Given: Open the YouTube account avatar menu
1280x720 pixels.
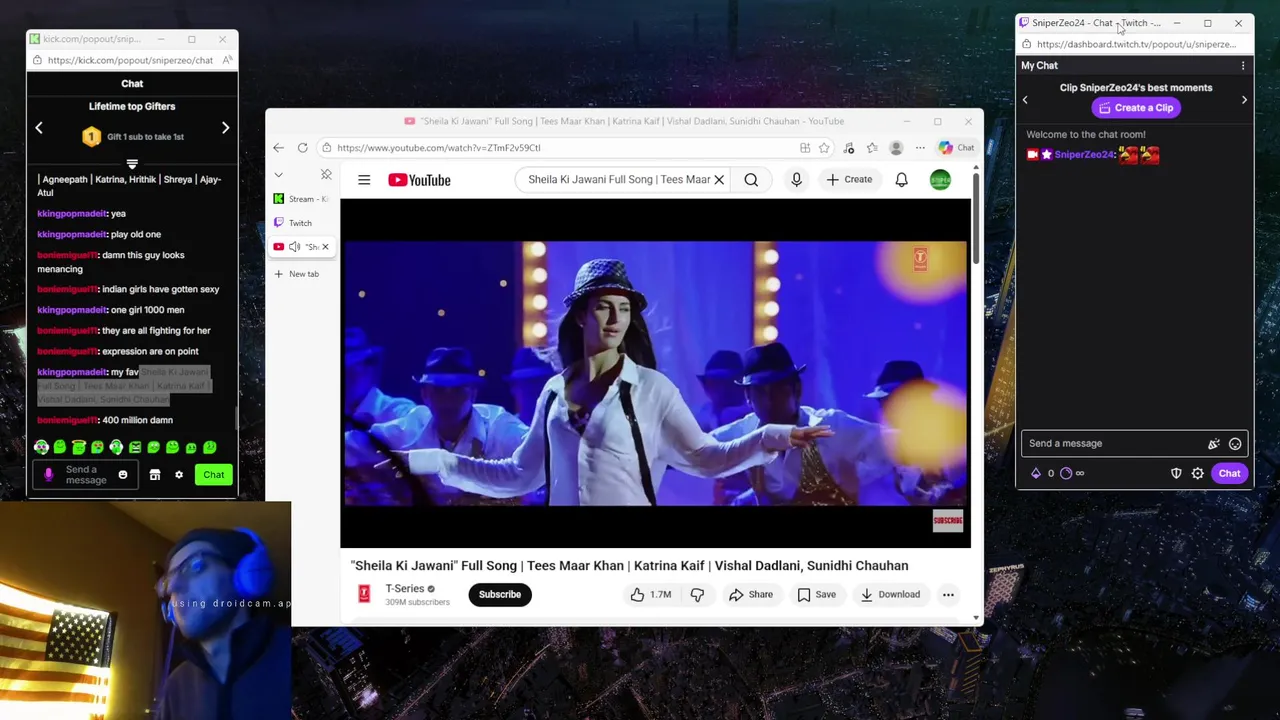Looking at the screenshot, I should tap(940, 180).
